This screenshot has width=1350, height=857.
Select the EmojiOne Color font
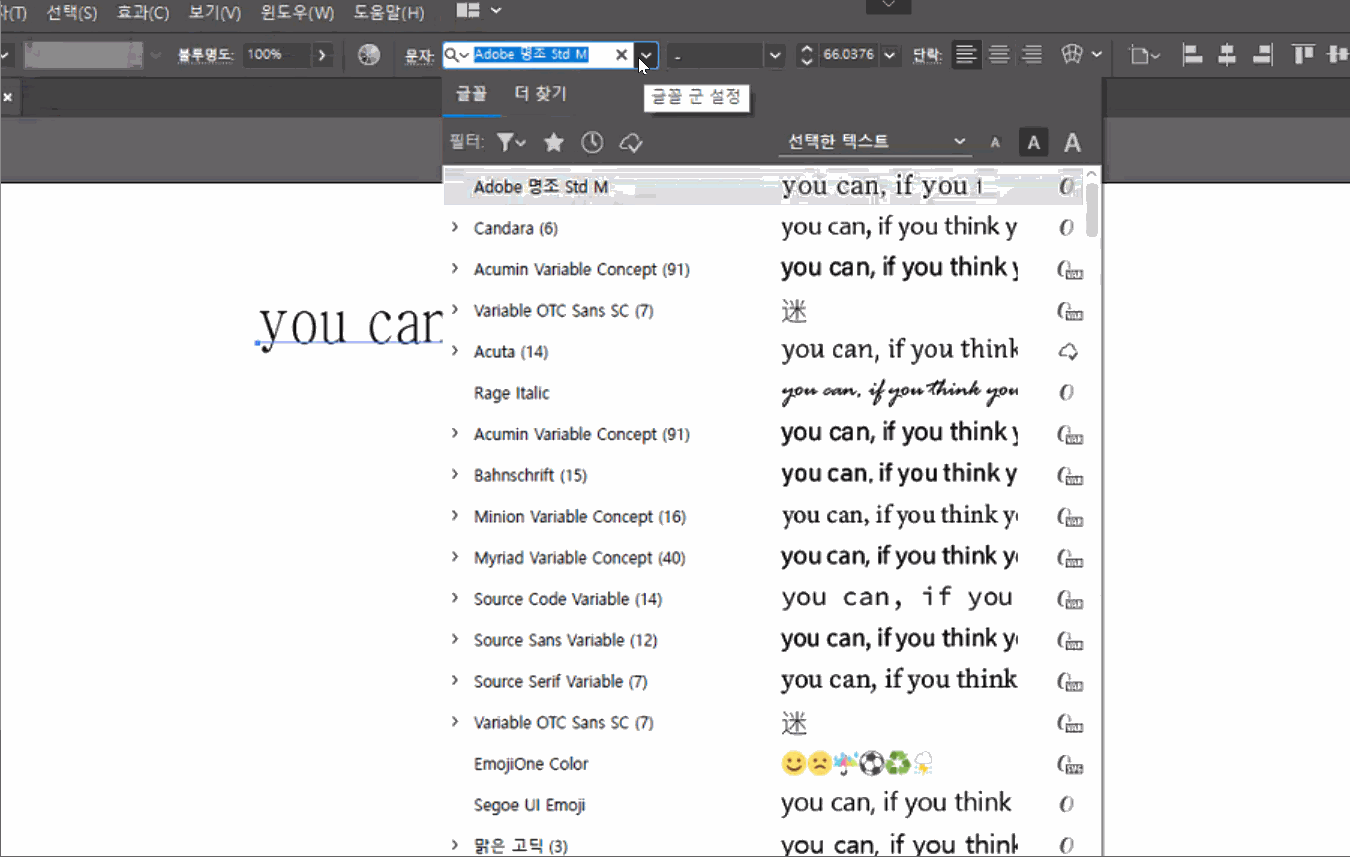531,764
